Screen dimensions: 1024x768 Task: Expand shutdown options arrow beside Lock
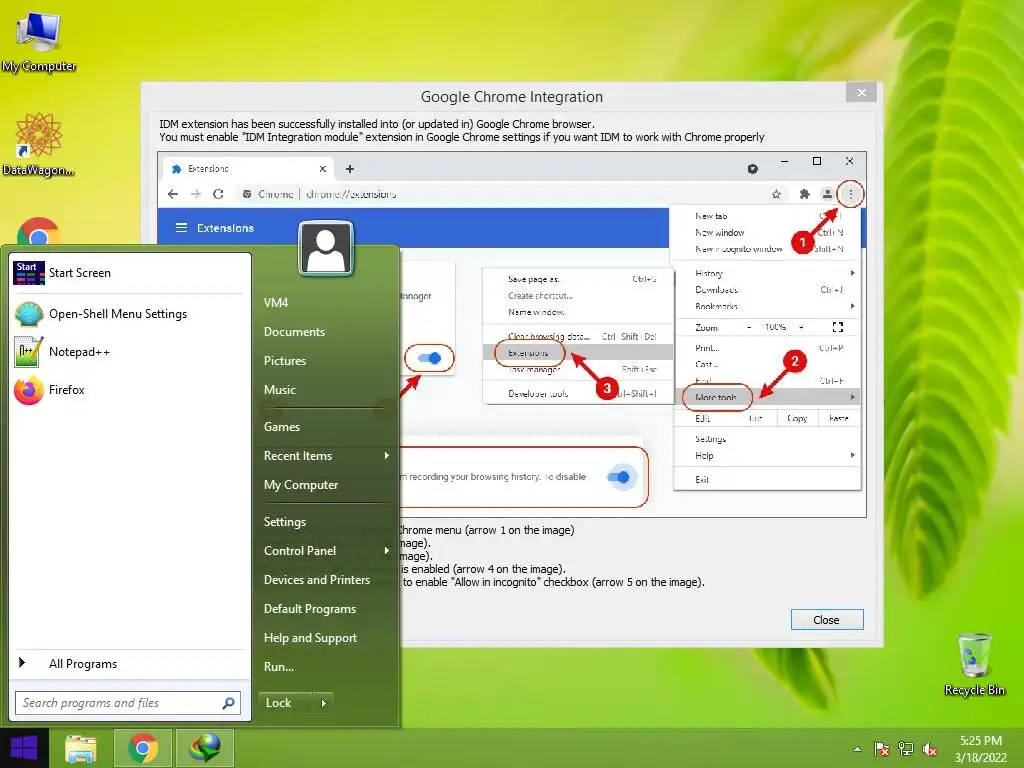pyautogui.click(x=323, y=703)
